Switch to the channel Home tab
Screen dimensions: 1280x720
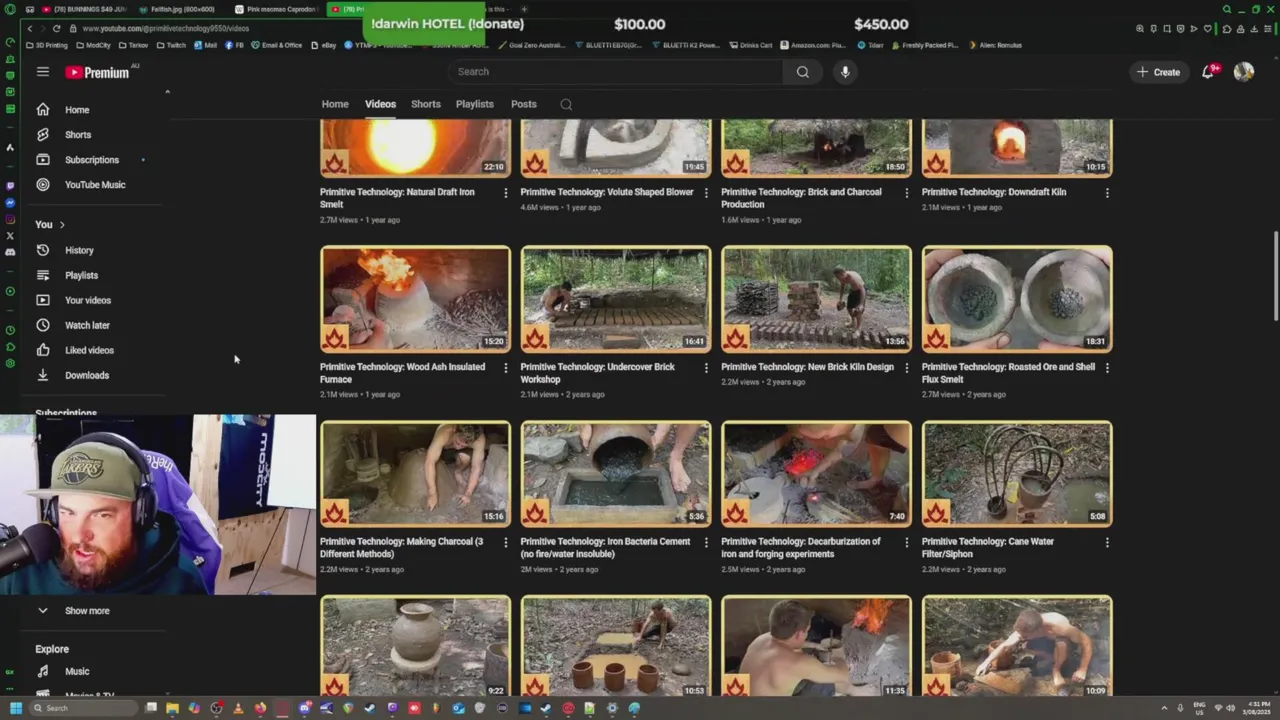[x=335, y=104]
